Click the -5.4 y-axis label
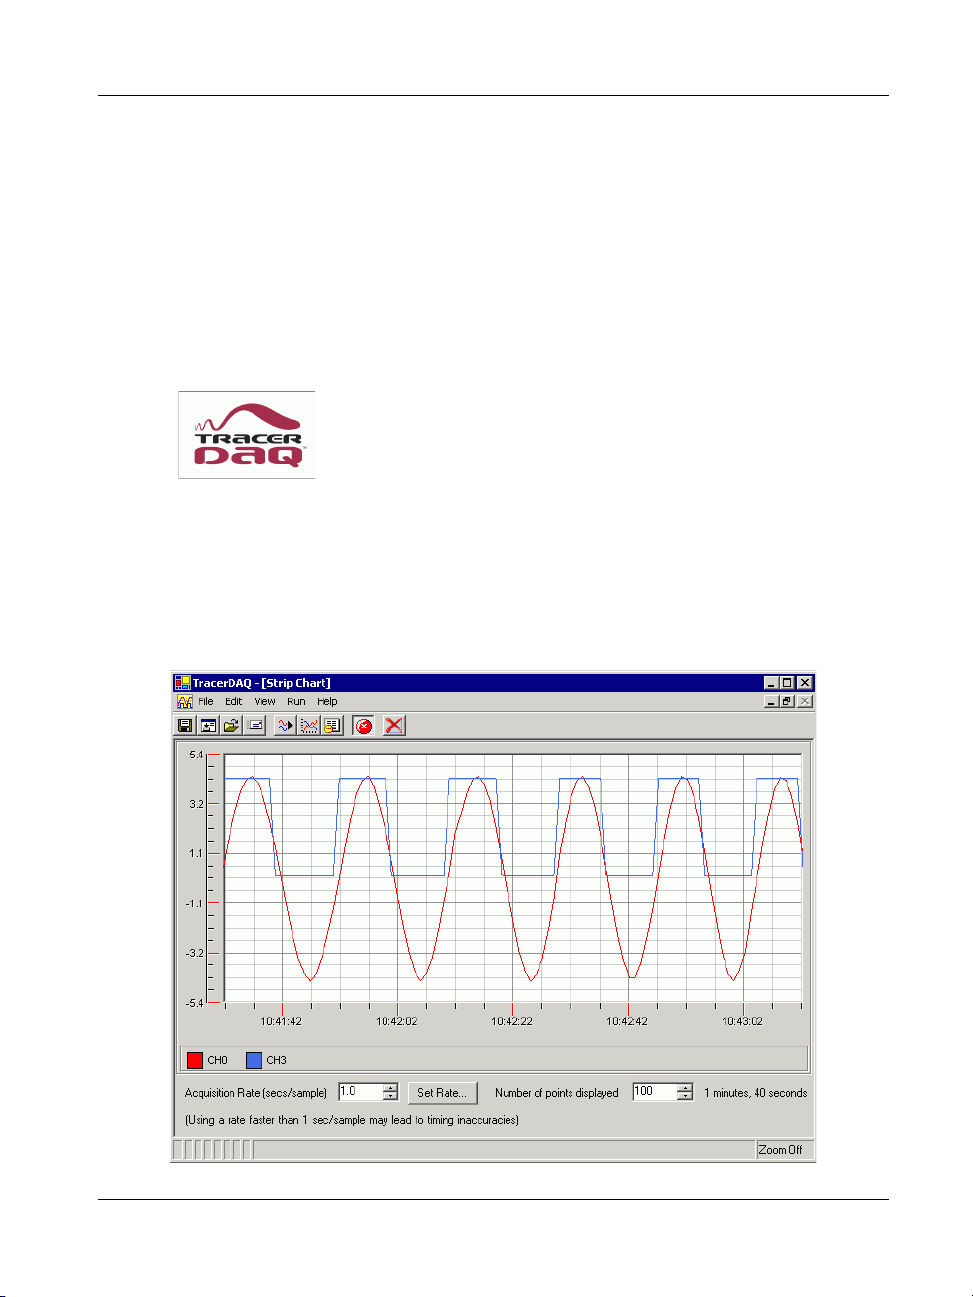This screenshot has width=973, height=1297. [x=194, y=1002]
